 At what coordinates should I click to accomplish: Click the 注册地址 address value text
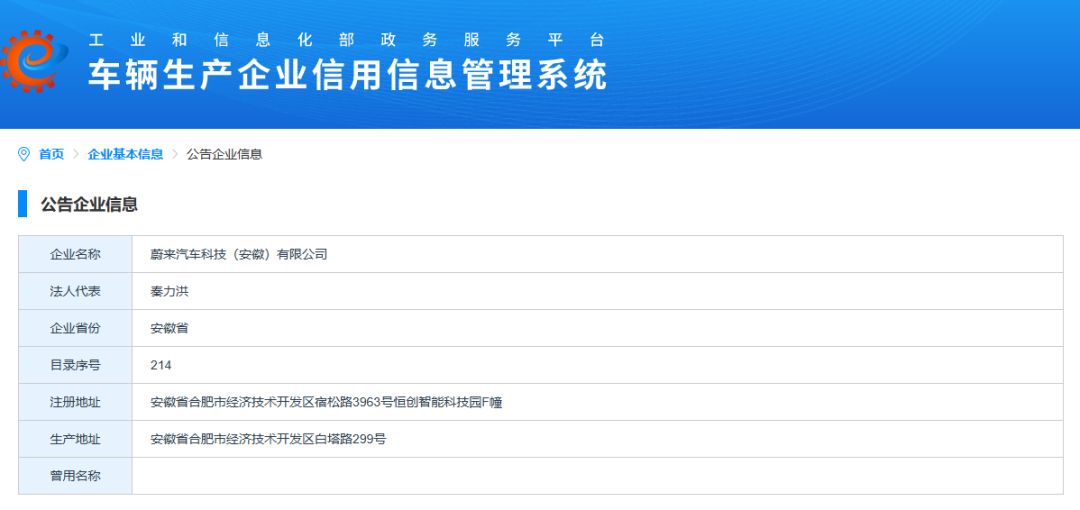point(326,402)
